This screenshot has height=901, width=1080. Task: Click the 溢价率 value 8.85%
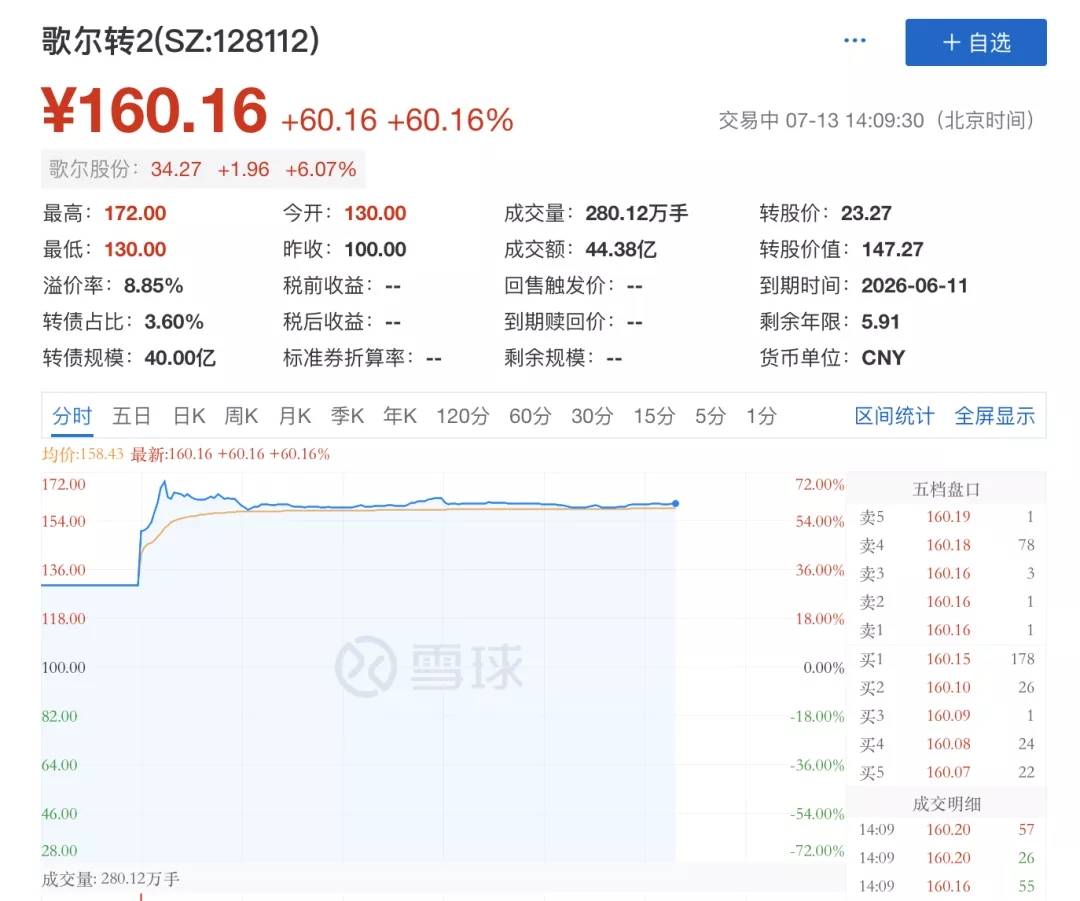click(x=154, y=286)
